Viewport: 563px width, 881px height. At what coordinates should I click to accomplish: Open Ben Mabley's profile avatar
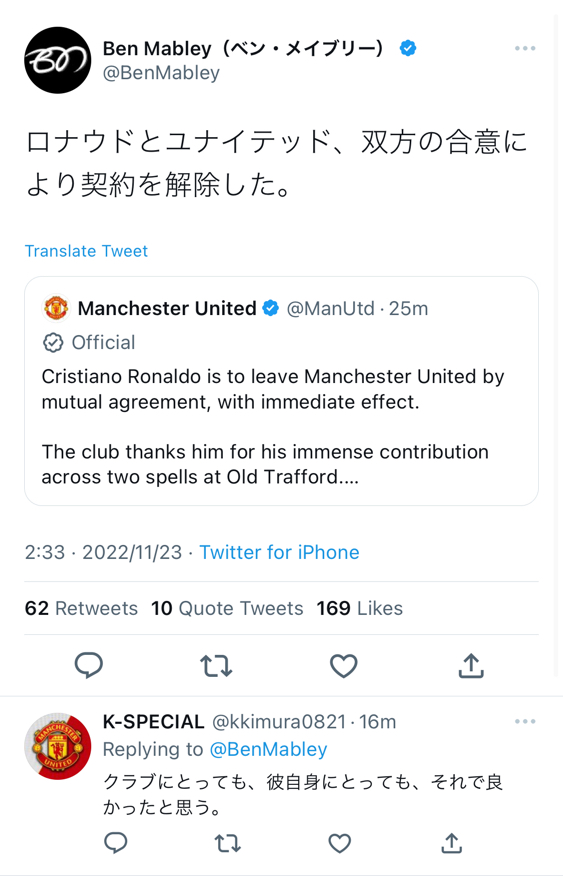tap(57, 60)
